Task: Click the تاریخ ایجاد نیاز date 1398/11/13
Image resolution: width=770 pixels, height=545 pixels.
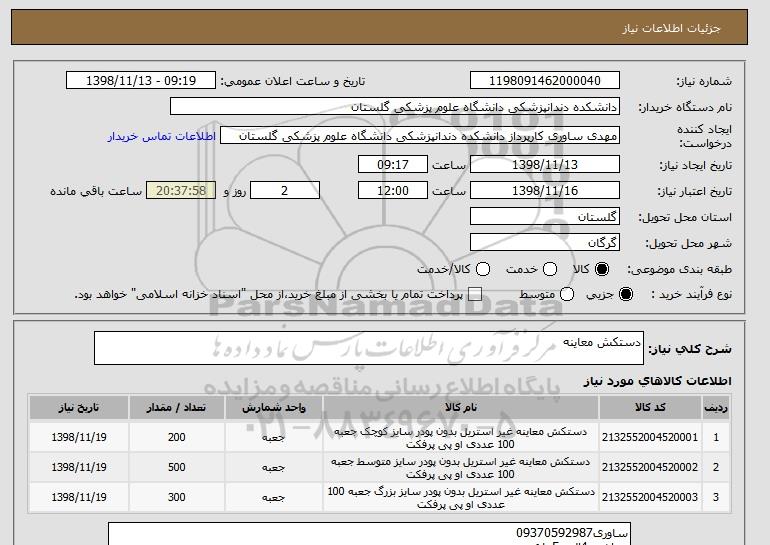Action: click(x=545, y=164)
